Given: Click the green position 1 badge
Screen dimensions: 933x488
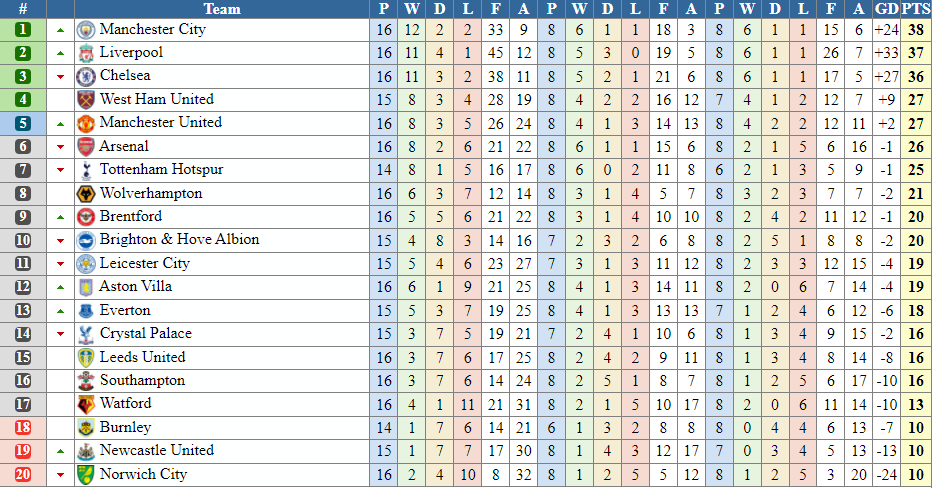Looking at the screenshot, I should point(23,30).
